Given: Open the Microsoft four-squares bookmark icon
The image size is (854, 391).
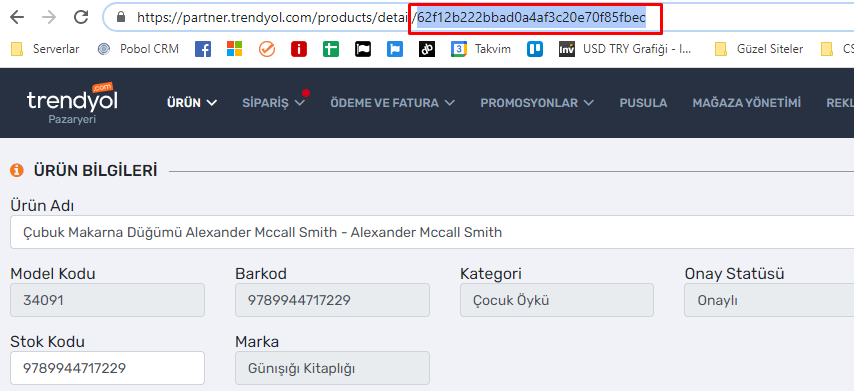Looking at the screenshot, I should click(235, 49).
